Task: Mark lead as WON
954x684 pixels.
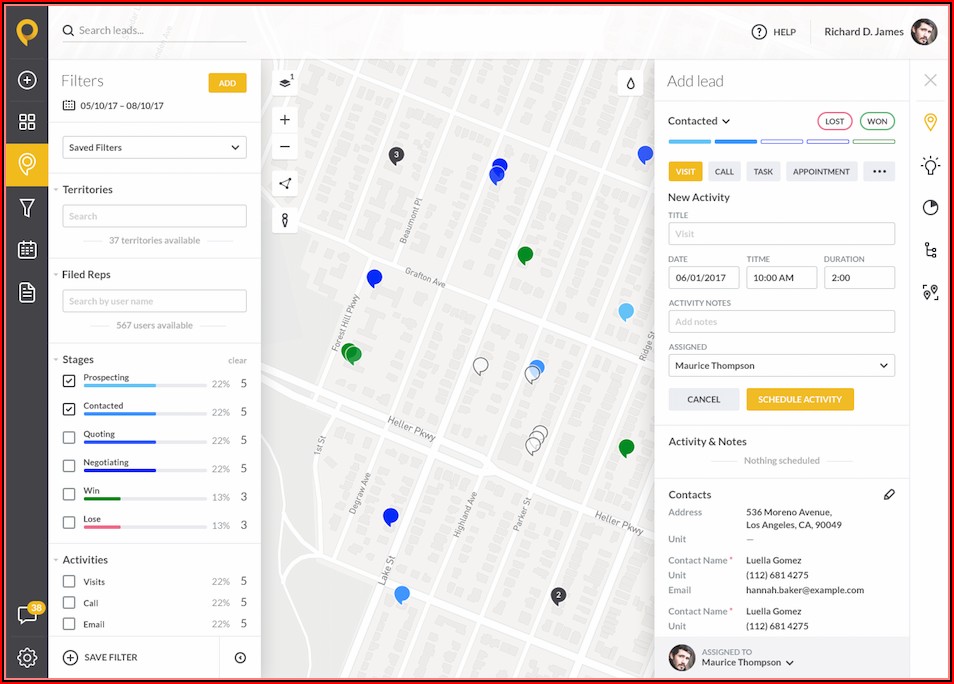Action: tap(876, 121)
